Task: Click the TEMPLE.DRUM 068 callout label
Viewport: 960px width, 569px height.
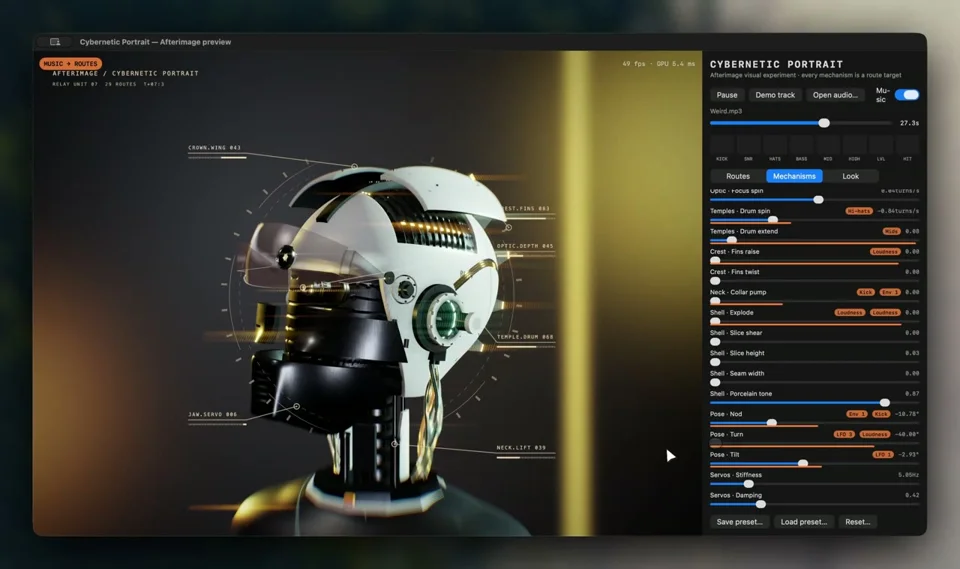Action: pos(525,337)
